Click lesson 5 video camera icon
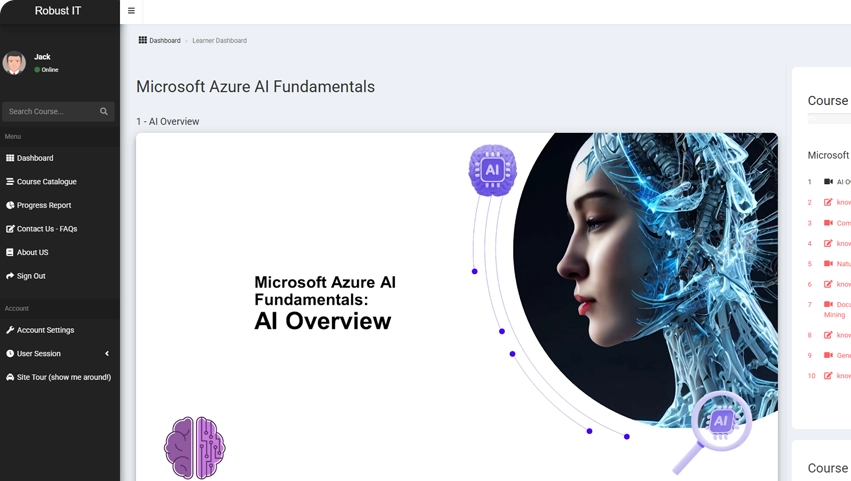The width and height of the screenshot is (851, 481). coord(828,263)
